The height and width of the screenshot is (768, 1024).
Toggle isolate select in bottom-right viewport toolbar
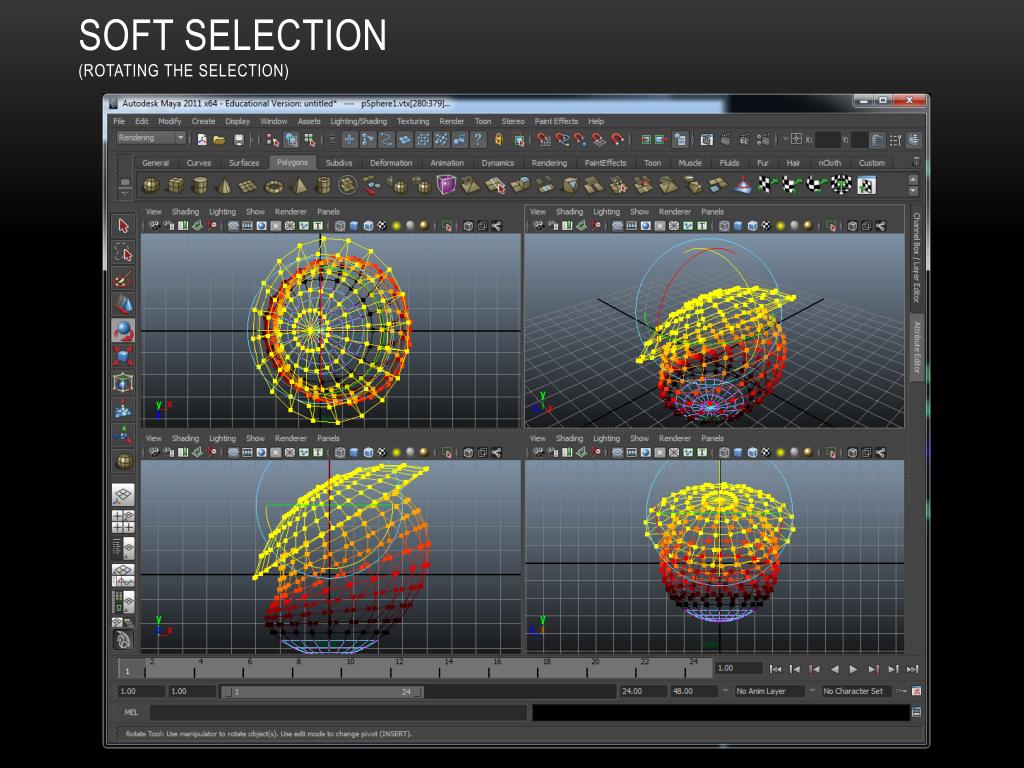coord(831,453)
